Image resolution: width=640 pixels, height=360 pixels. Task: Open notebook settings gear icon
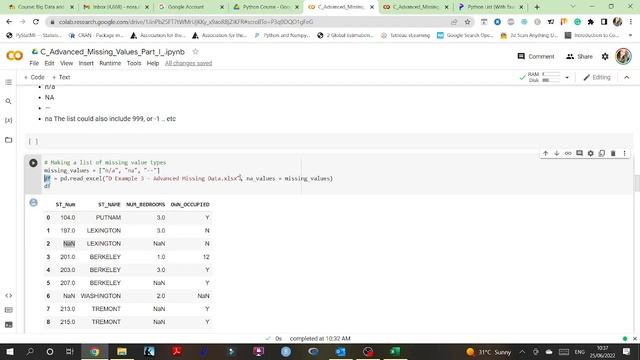click(x=605, y=56)
